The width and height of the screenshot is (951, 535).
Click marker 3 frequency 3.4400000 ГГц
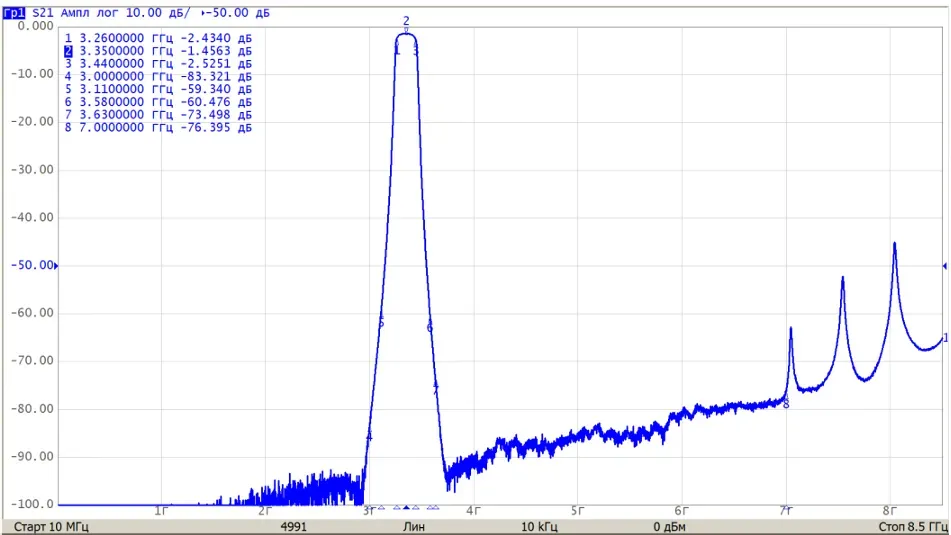pos(126,64)
